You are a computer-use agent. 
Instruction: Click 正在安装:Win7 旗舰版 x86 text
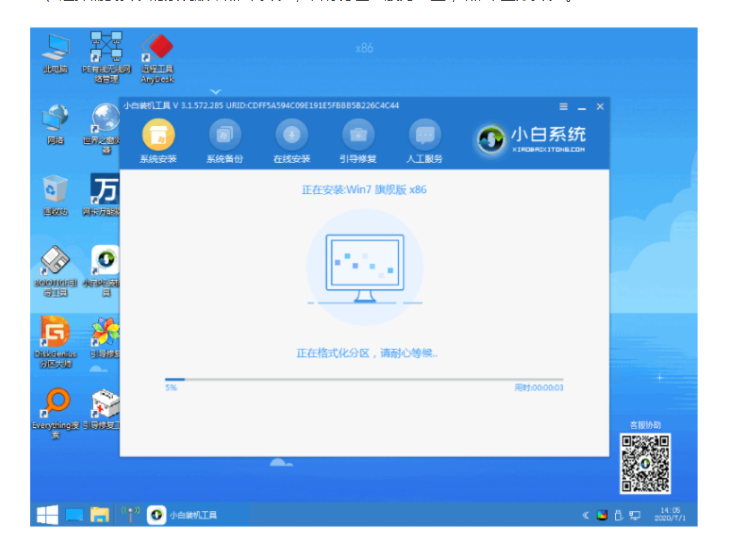pos(364,190)
